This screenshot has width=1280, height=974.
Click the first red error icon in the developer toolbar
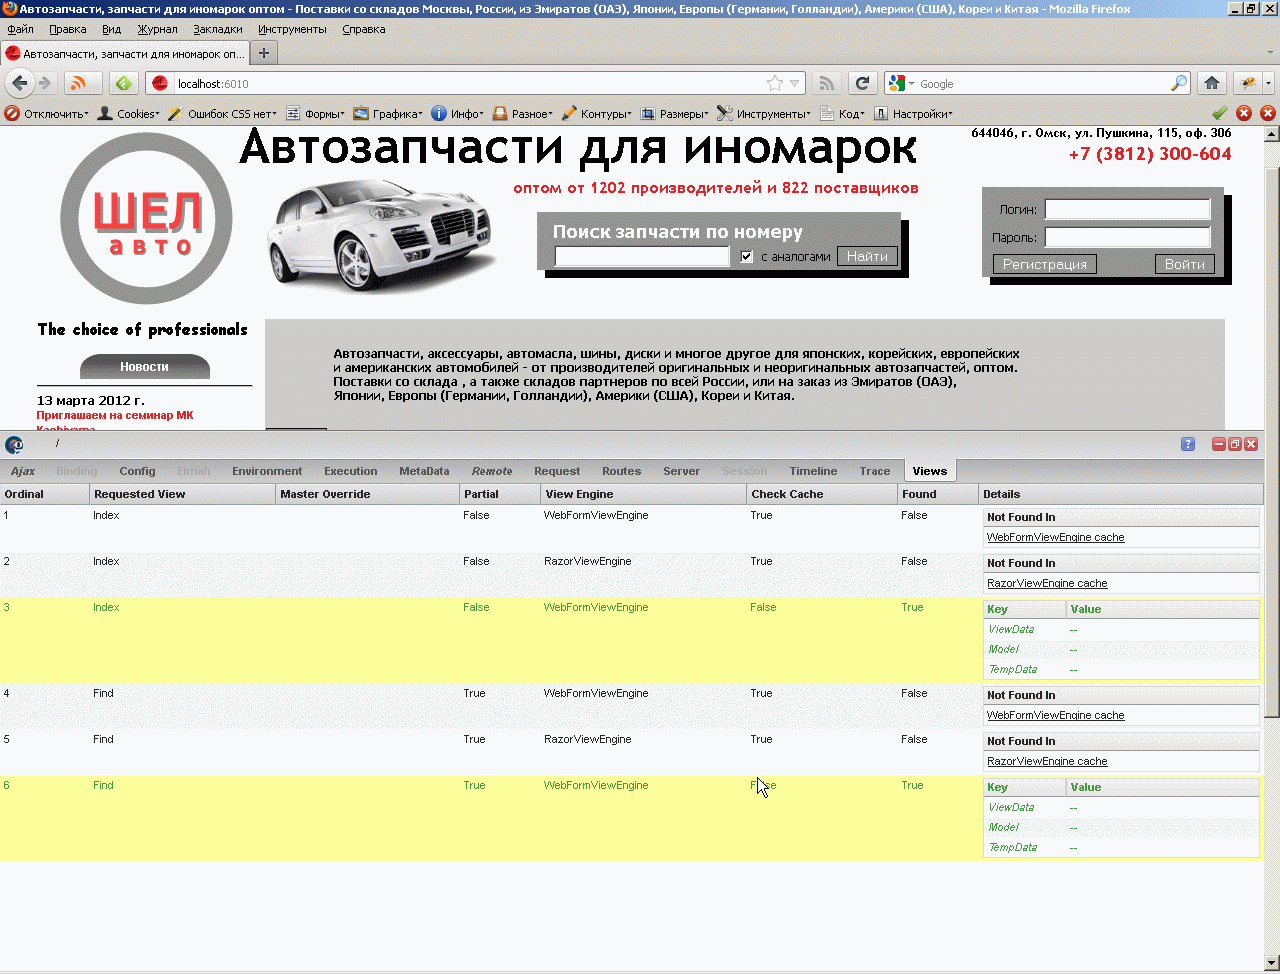pos(1244,113)
